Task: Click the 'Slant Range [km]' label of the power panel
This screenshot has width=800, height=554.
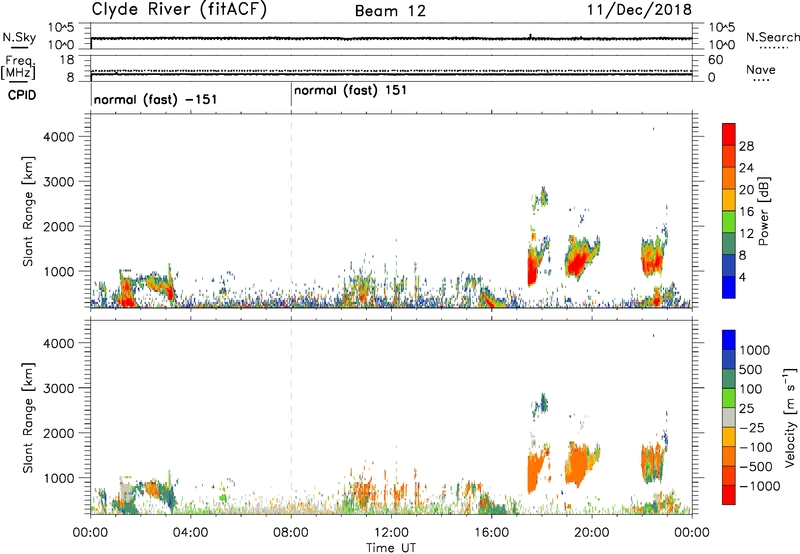Action: [28, 211]
